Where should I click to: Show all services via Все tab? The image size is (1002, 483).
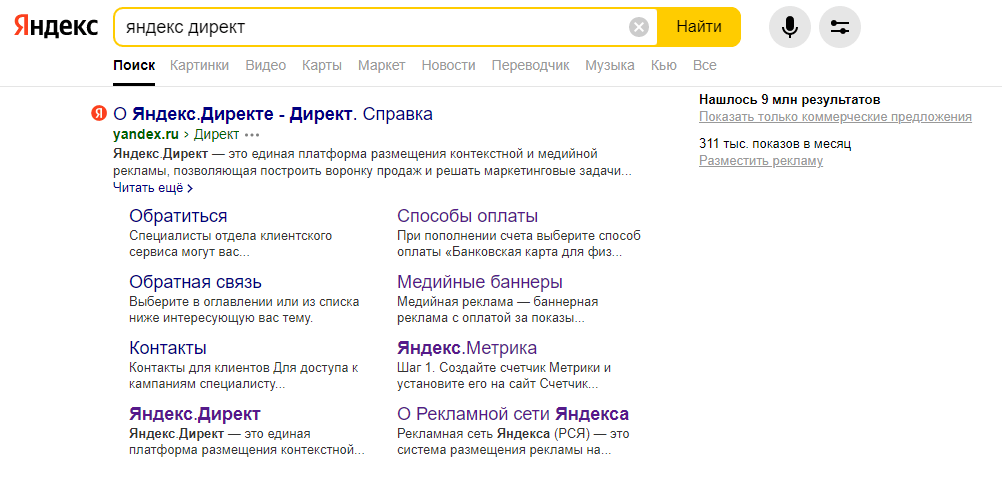click(705, 65)
